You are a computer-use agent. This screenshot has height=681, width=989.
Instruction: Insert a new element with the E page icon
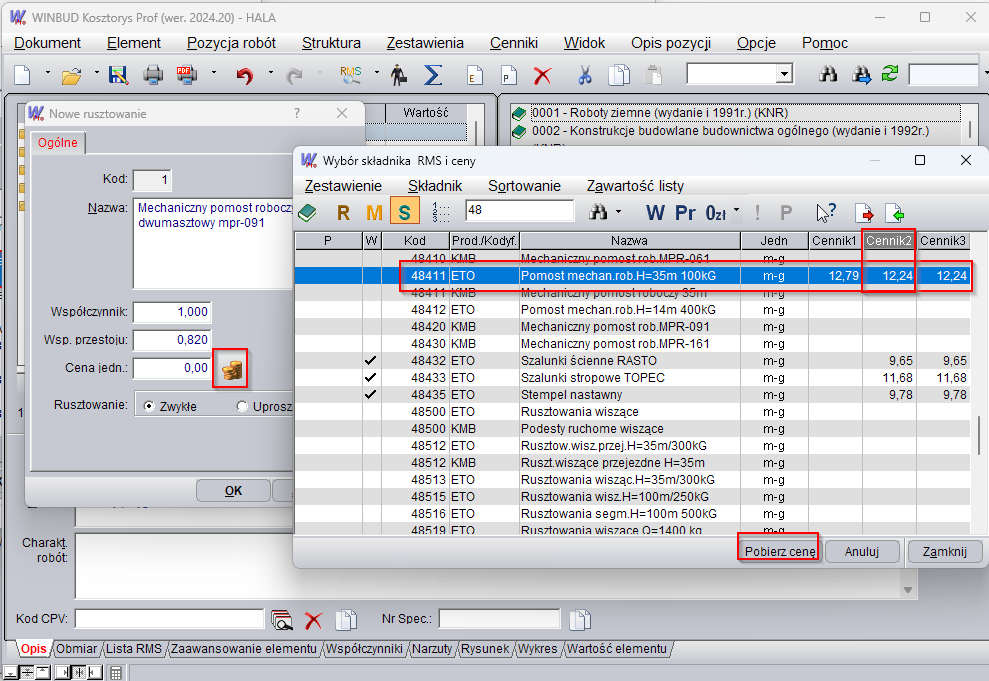[474, 75]
